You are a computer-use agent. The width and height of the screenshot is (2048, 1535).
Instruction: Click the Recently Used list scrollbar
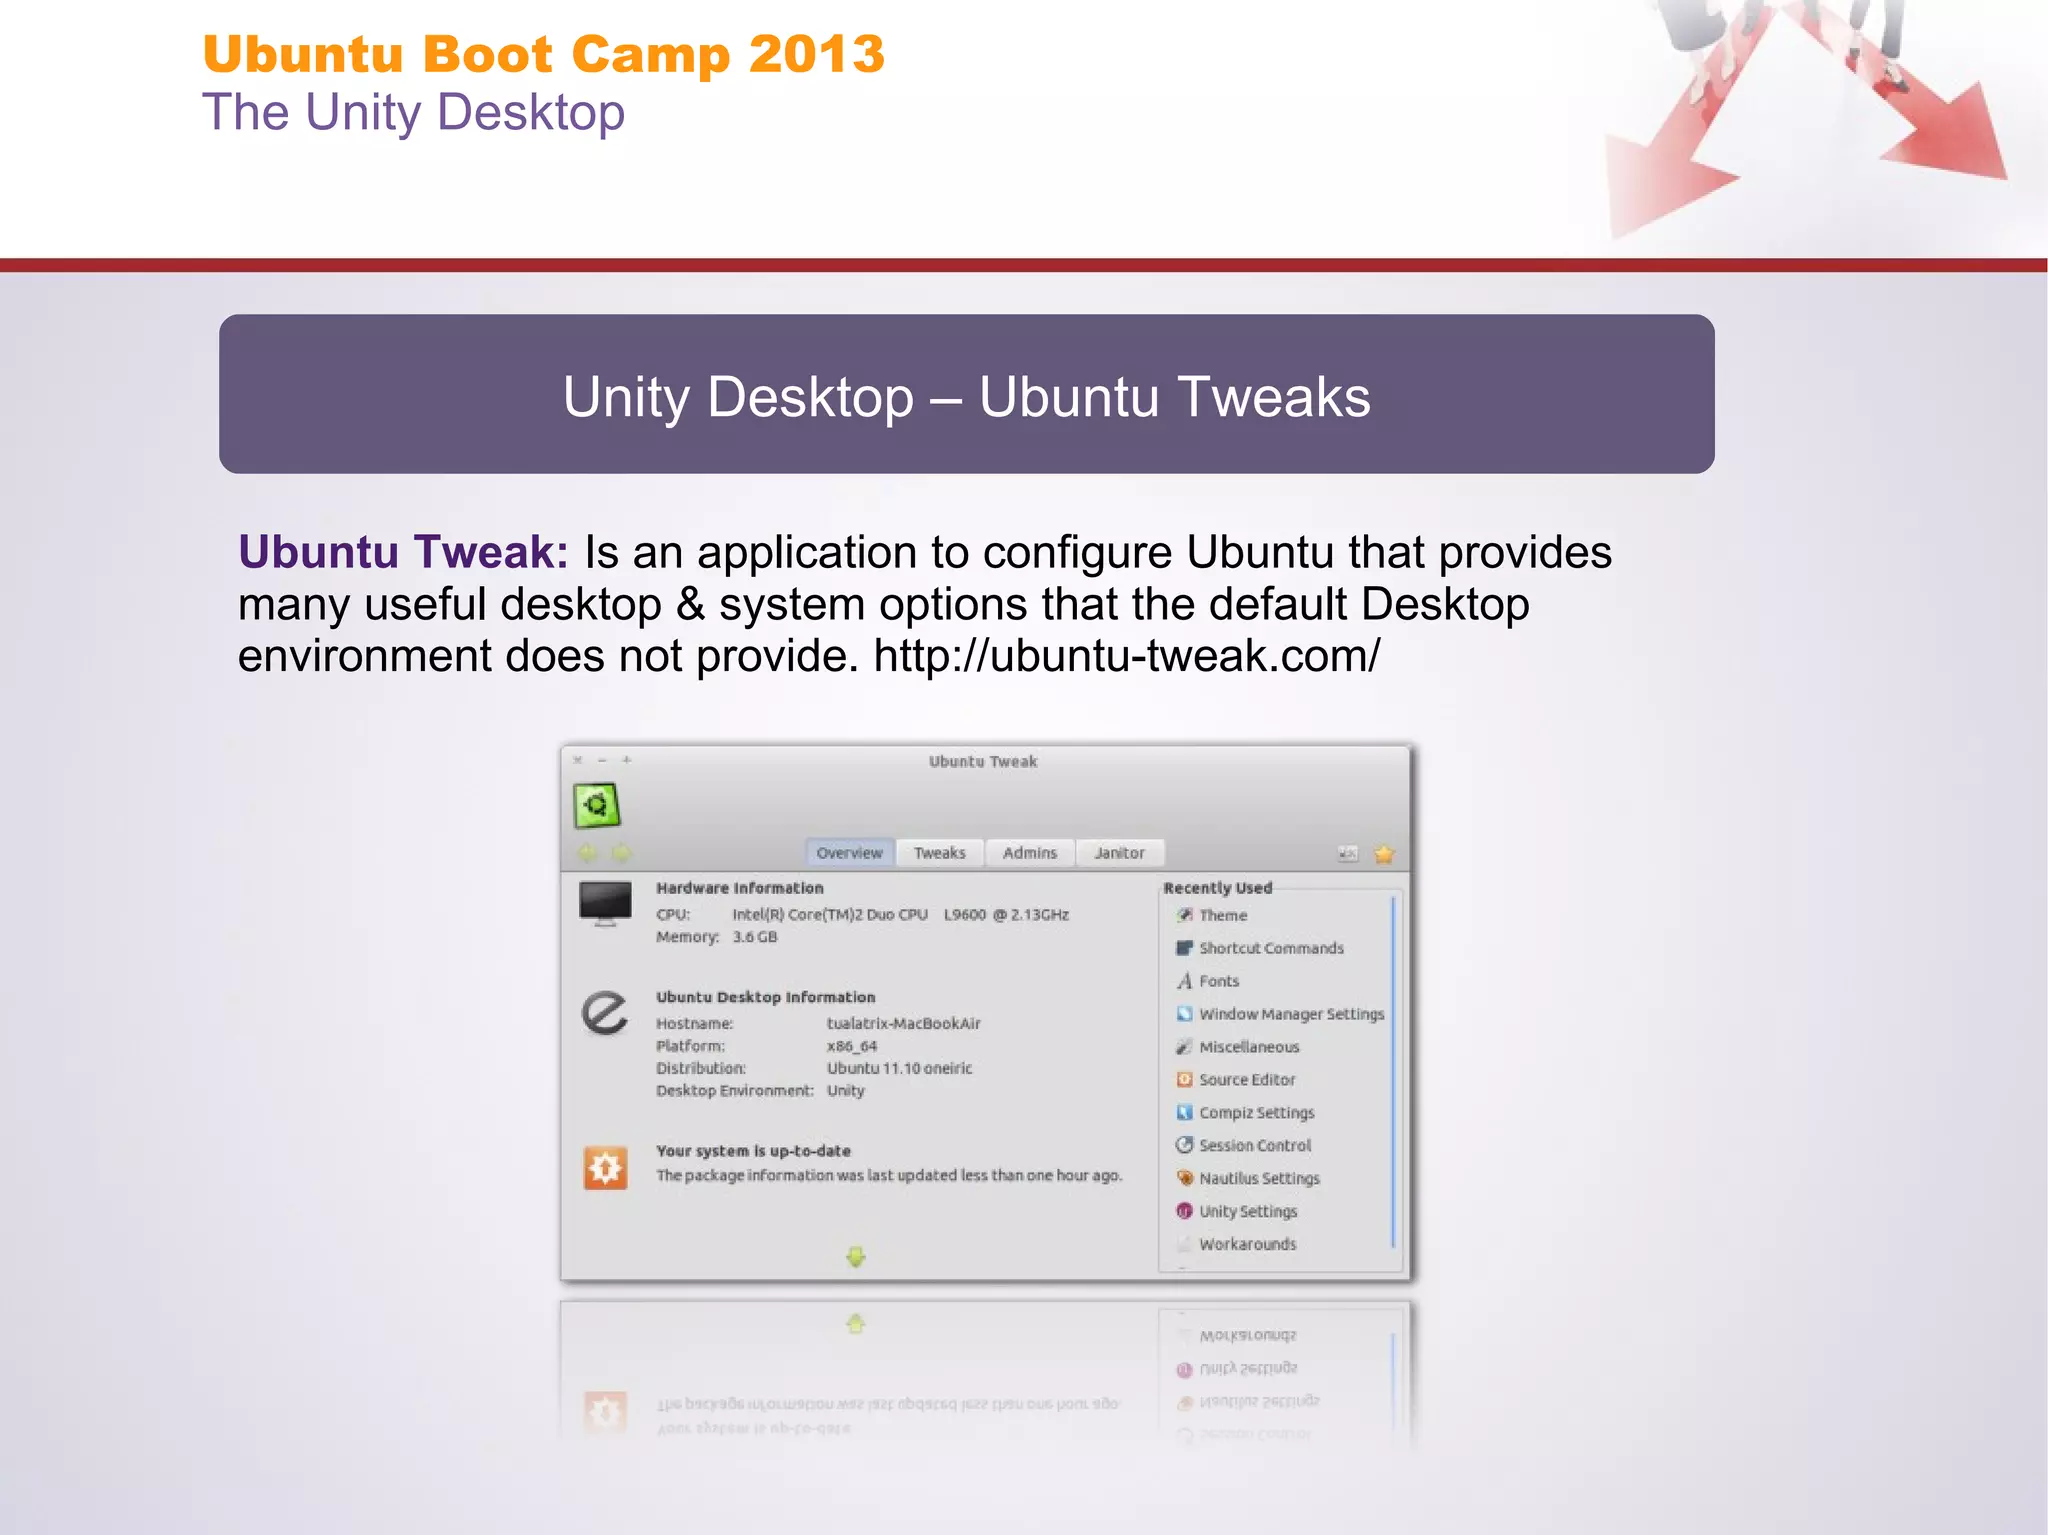[1393, 1070]
